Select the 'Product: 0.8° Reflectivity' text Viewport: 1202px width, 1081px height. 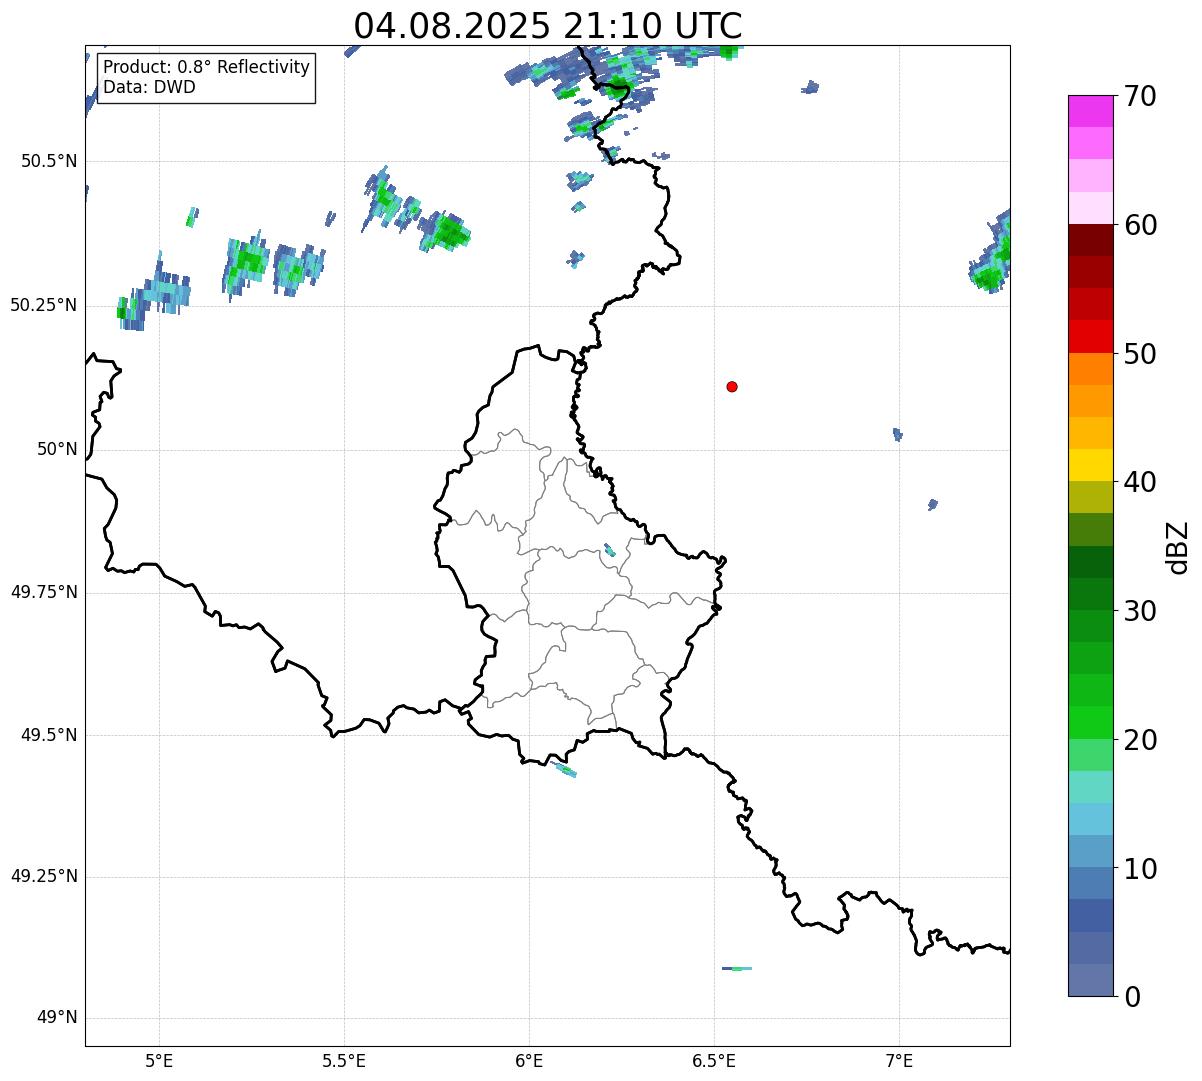click(x=207, y=67)
